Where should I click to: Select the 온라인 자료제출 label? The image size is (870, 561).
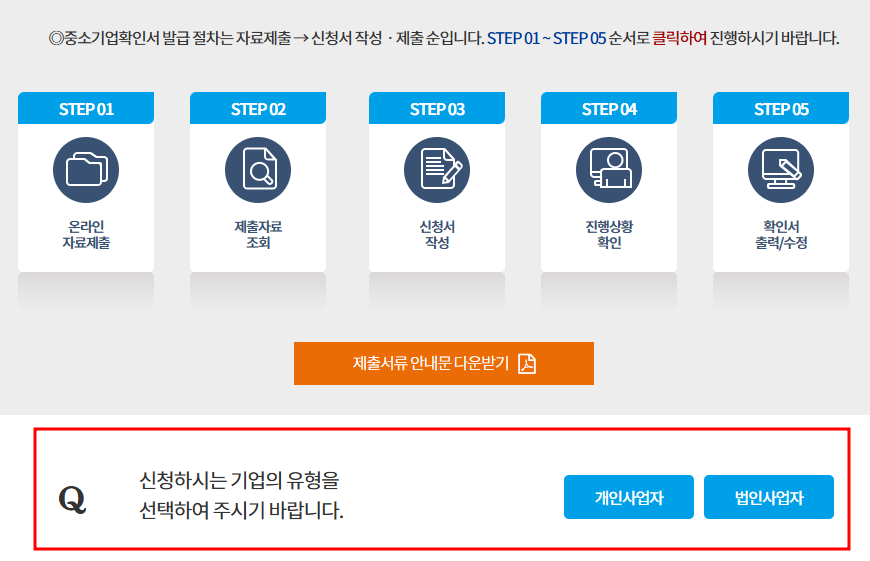tap(86, 235)
